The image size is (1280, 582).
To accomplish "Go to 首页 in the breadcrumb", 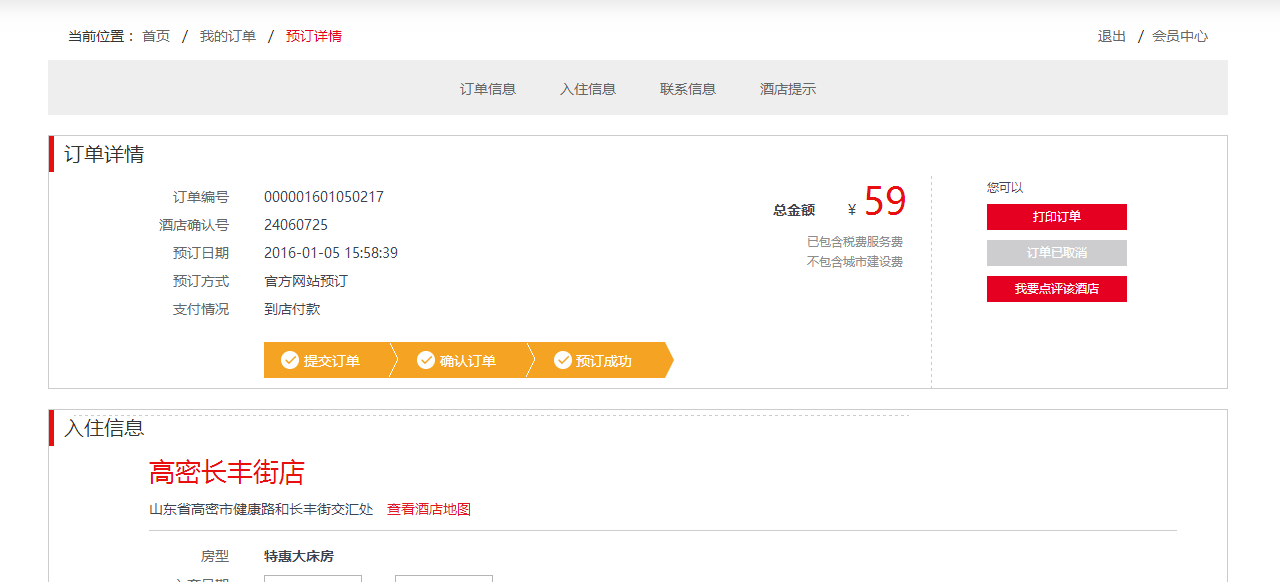I will pyautogui.click(x=156, y=36).
